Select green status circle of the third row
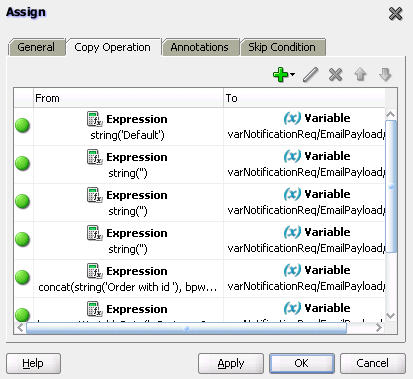The height and width of the screenshot is (379, 413). coord(23,201)
